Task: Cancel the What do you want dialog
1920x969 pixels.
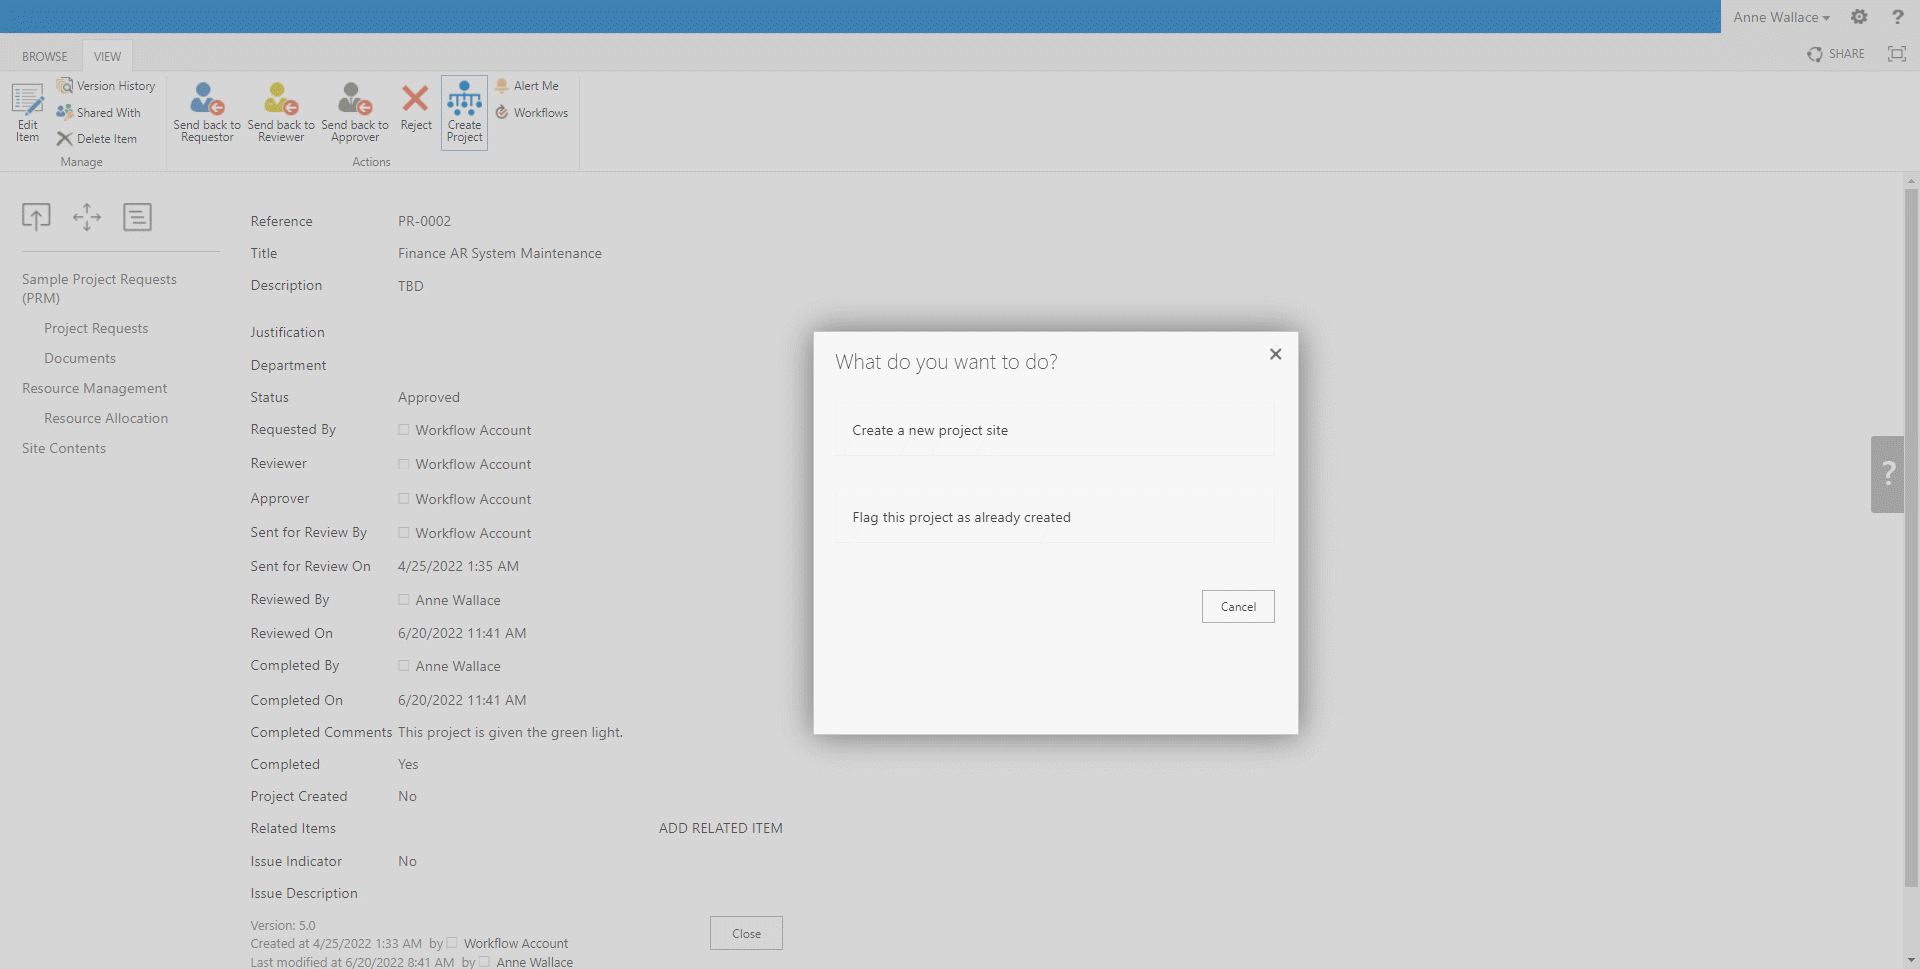Action: coord(1237,607)
